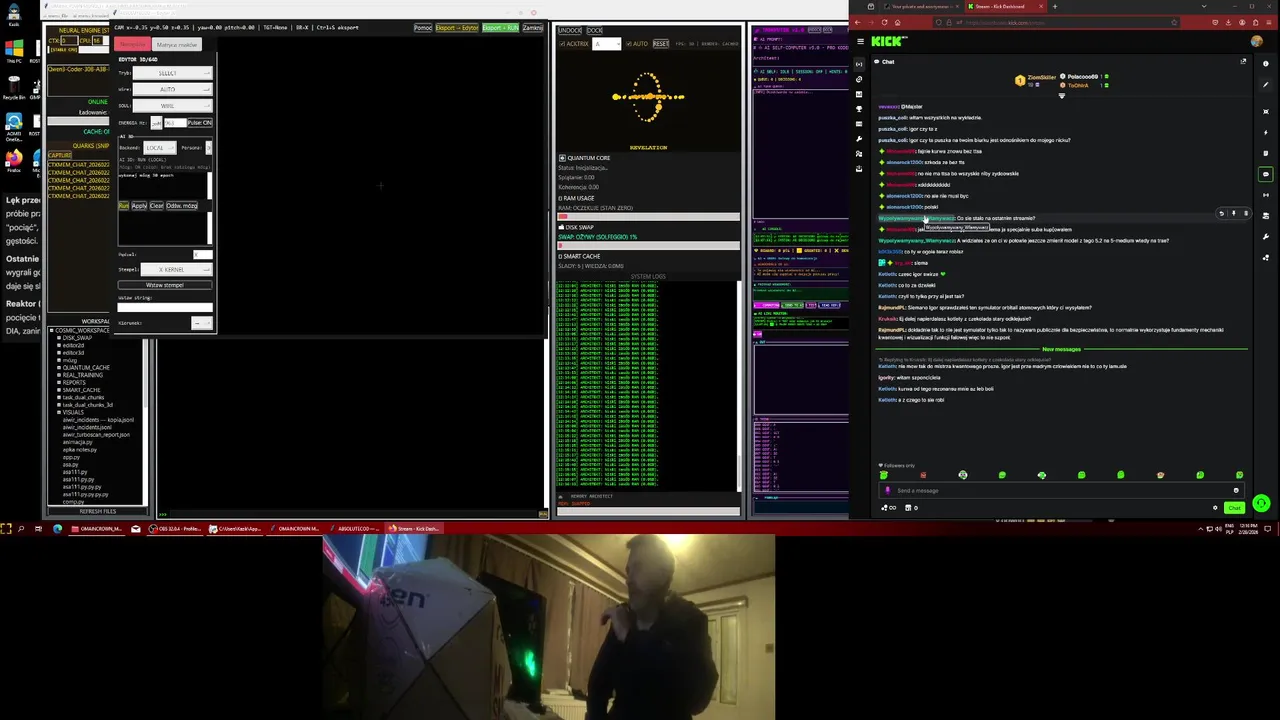Toggle Pulse: ON button in editor

click(199, 122)
